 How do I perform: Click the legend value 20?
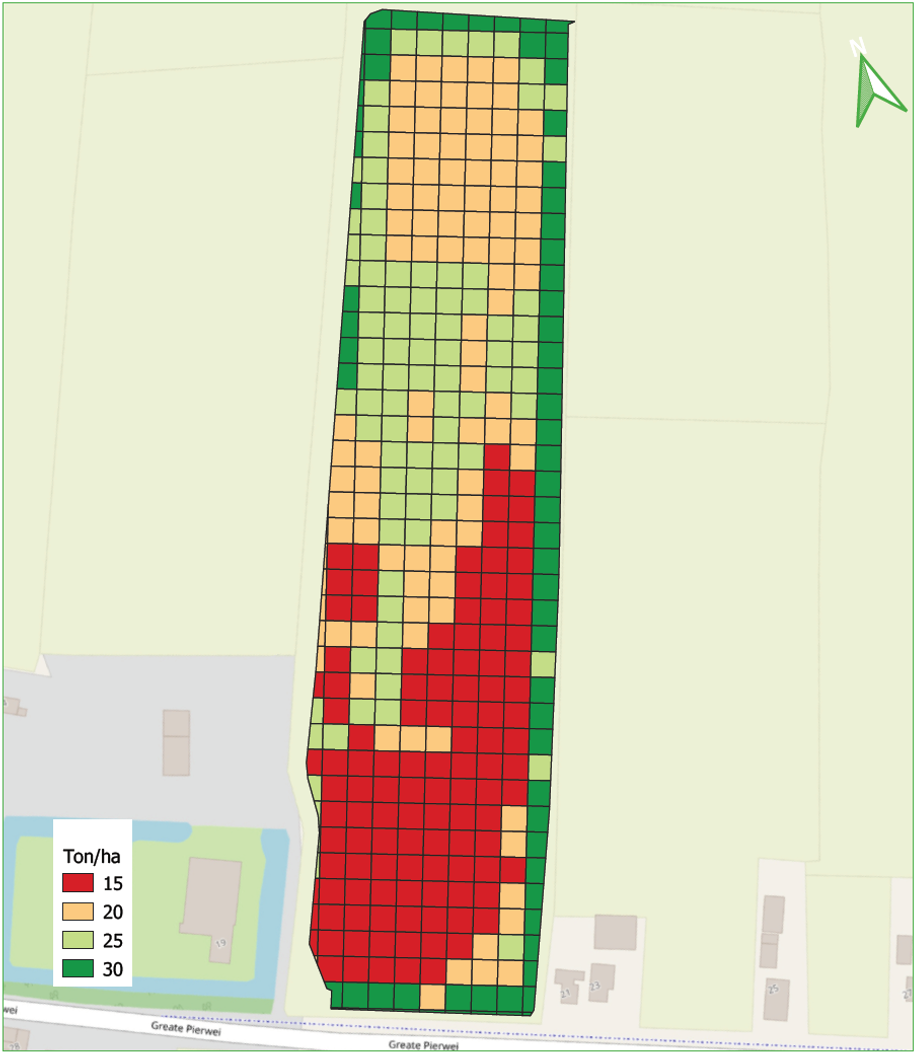113,912
